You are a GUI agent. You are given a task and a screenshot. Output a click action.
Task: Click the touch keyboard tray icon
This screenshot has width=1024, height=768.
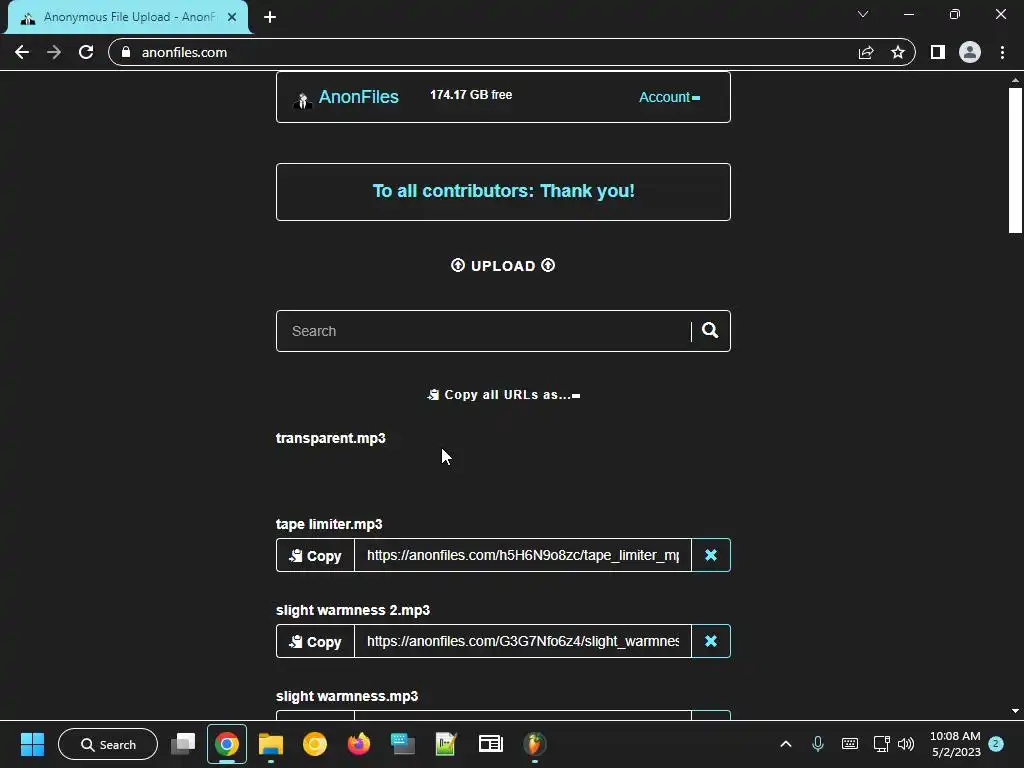[850, 744]
